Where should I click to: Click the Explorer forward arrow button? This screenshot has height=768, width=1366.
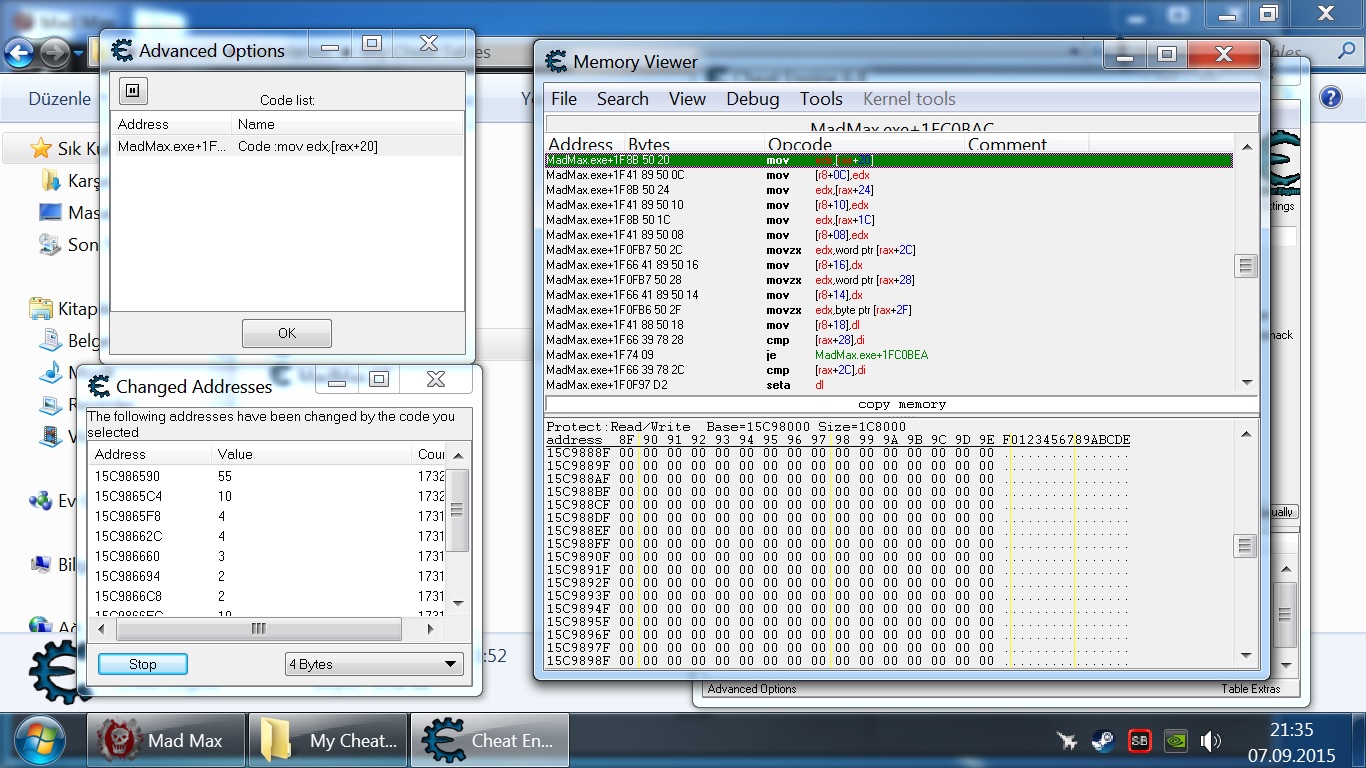tap(55, 52)
